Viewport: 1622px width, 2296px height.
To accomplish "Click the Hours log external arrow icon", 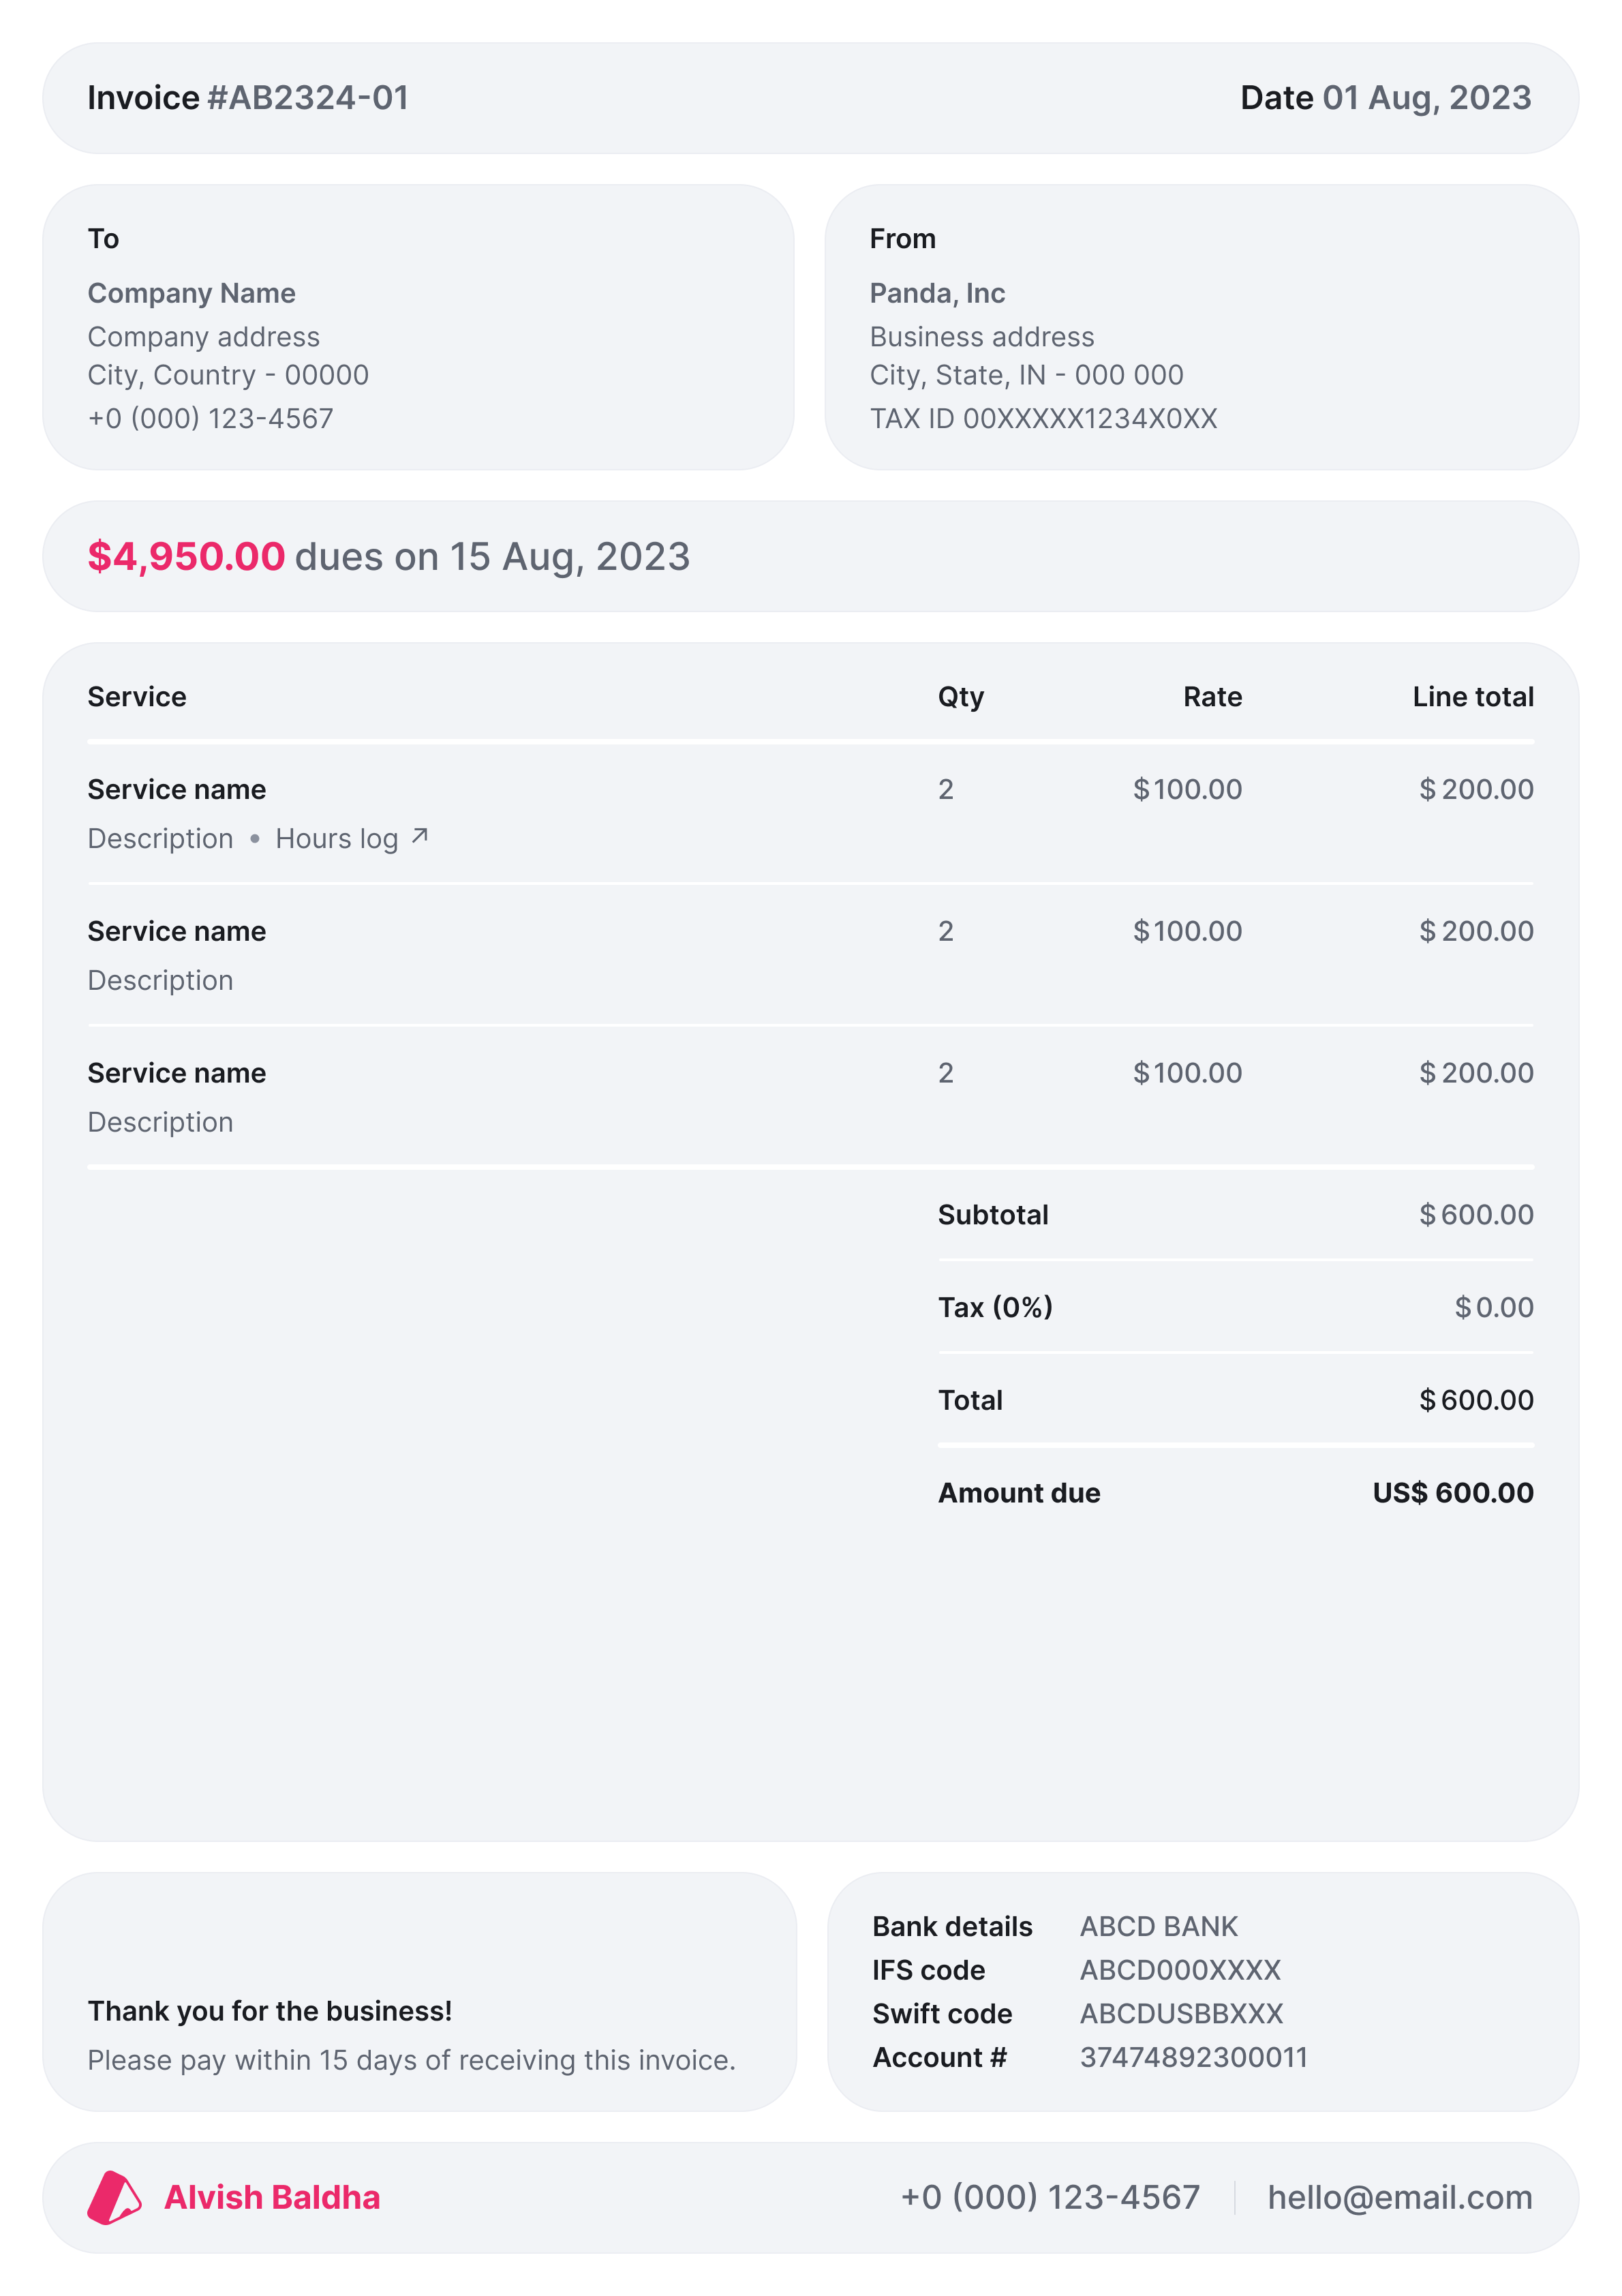I will pos(420,836).
